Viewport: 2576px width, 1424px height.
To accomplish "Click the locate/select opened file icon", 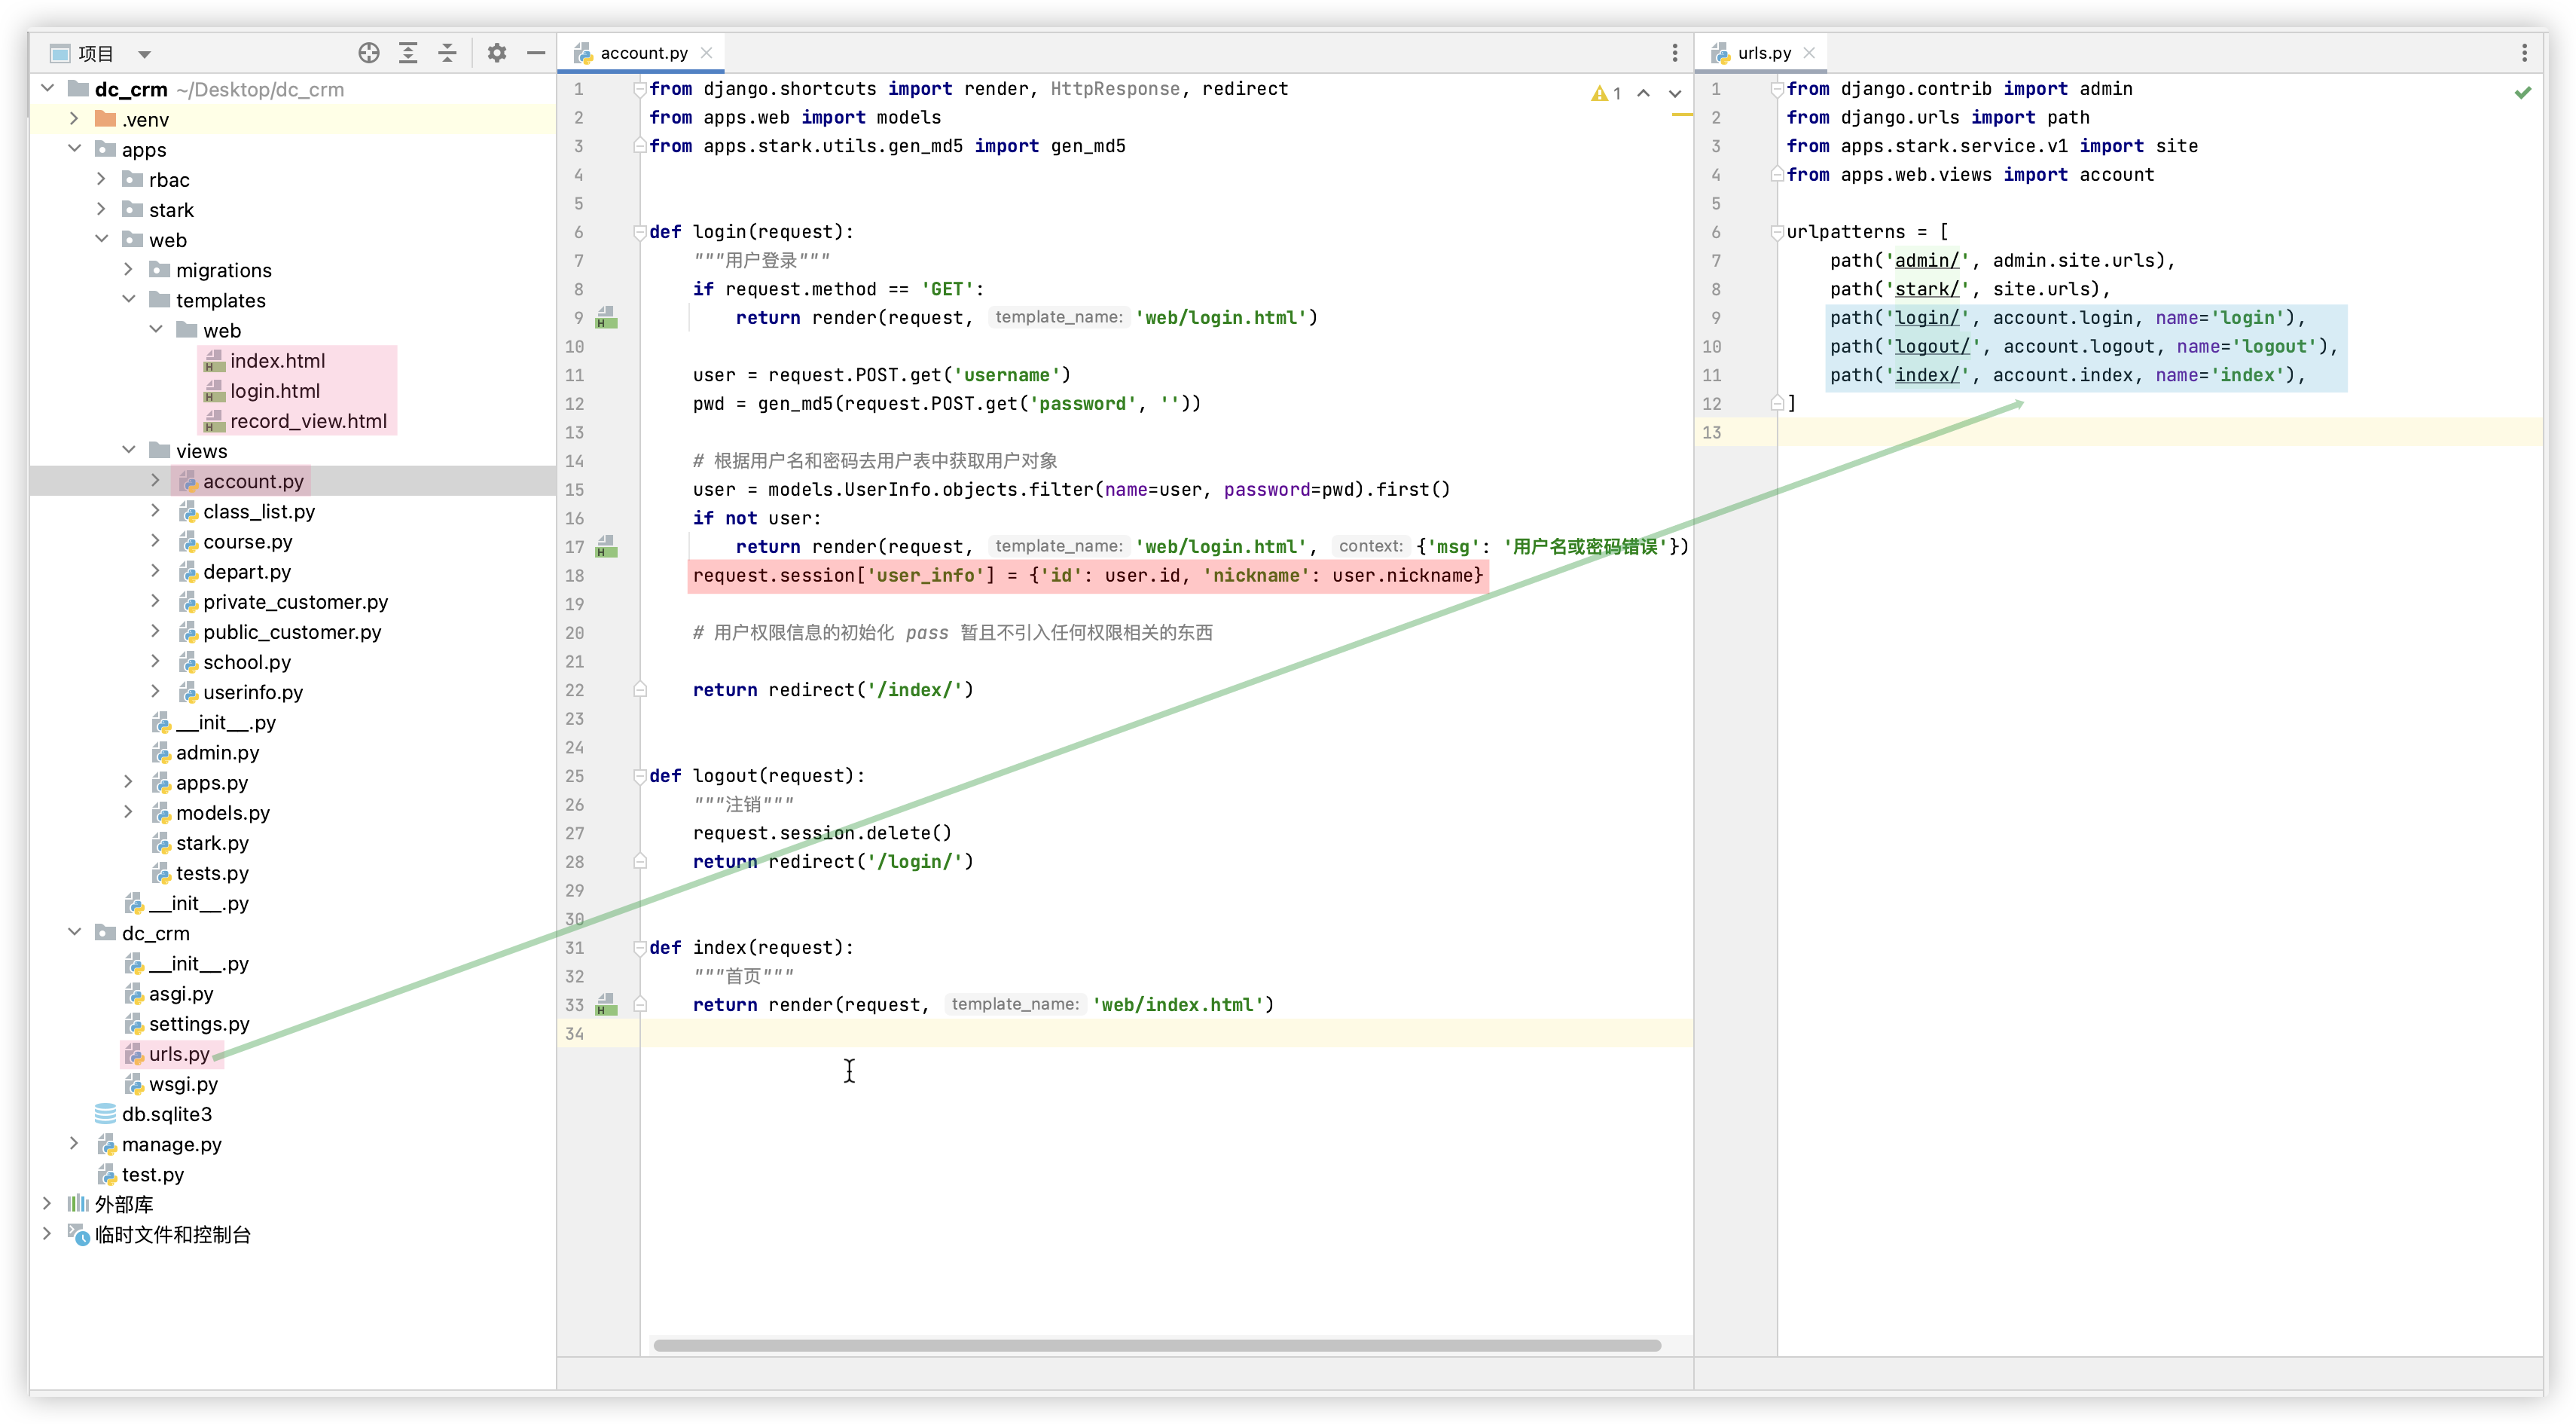I will click(x=369, y=53).
